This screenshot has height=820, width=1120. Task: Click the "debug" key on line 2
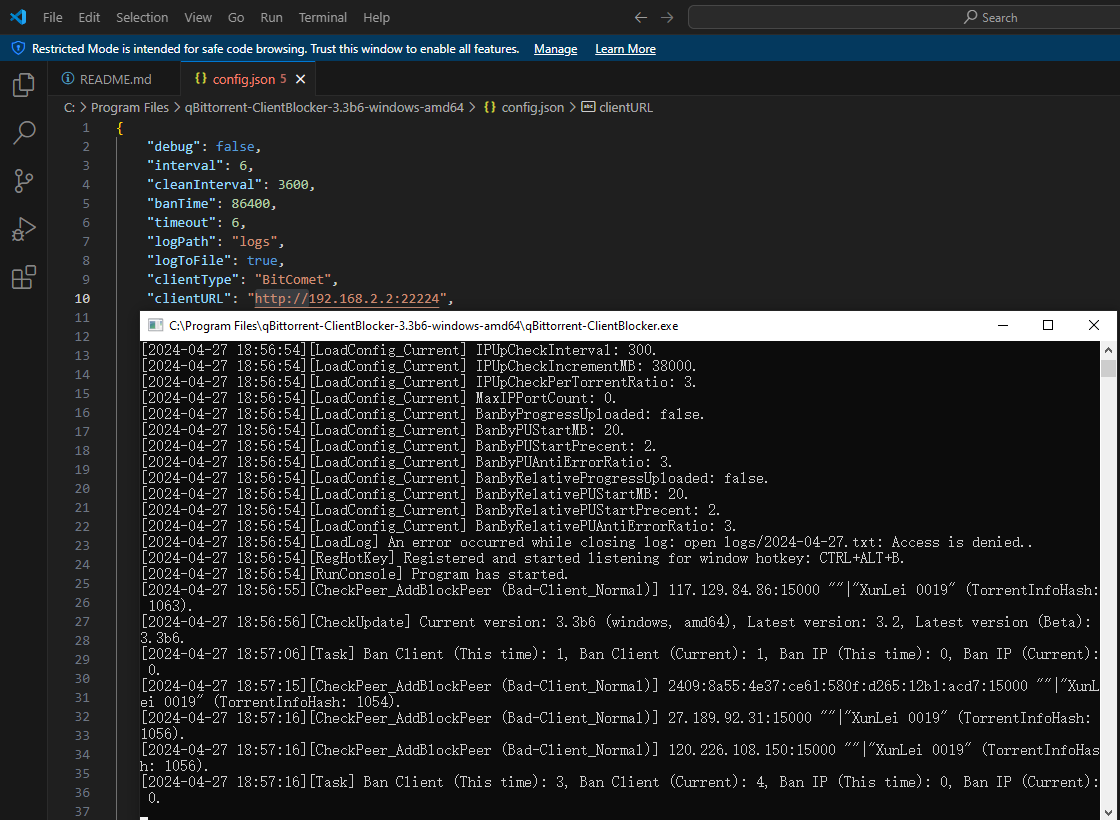tap(174, 146)
